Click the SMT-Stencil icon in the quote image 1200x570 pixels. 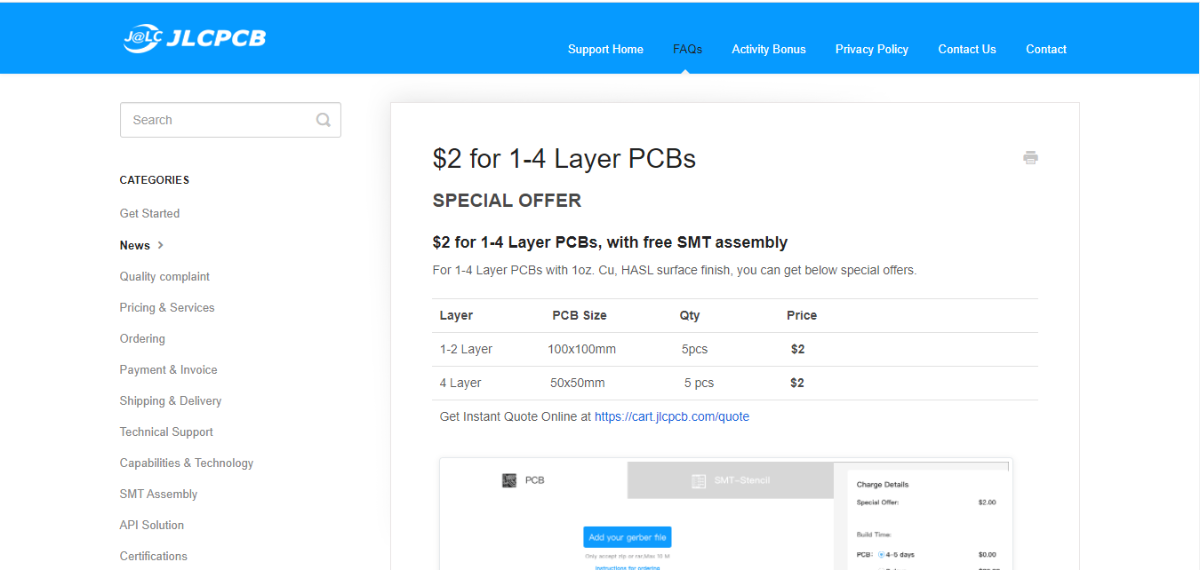(699, 481)
